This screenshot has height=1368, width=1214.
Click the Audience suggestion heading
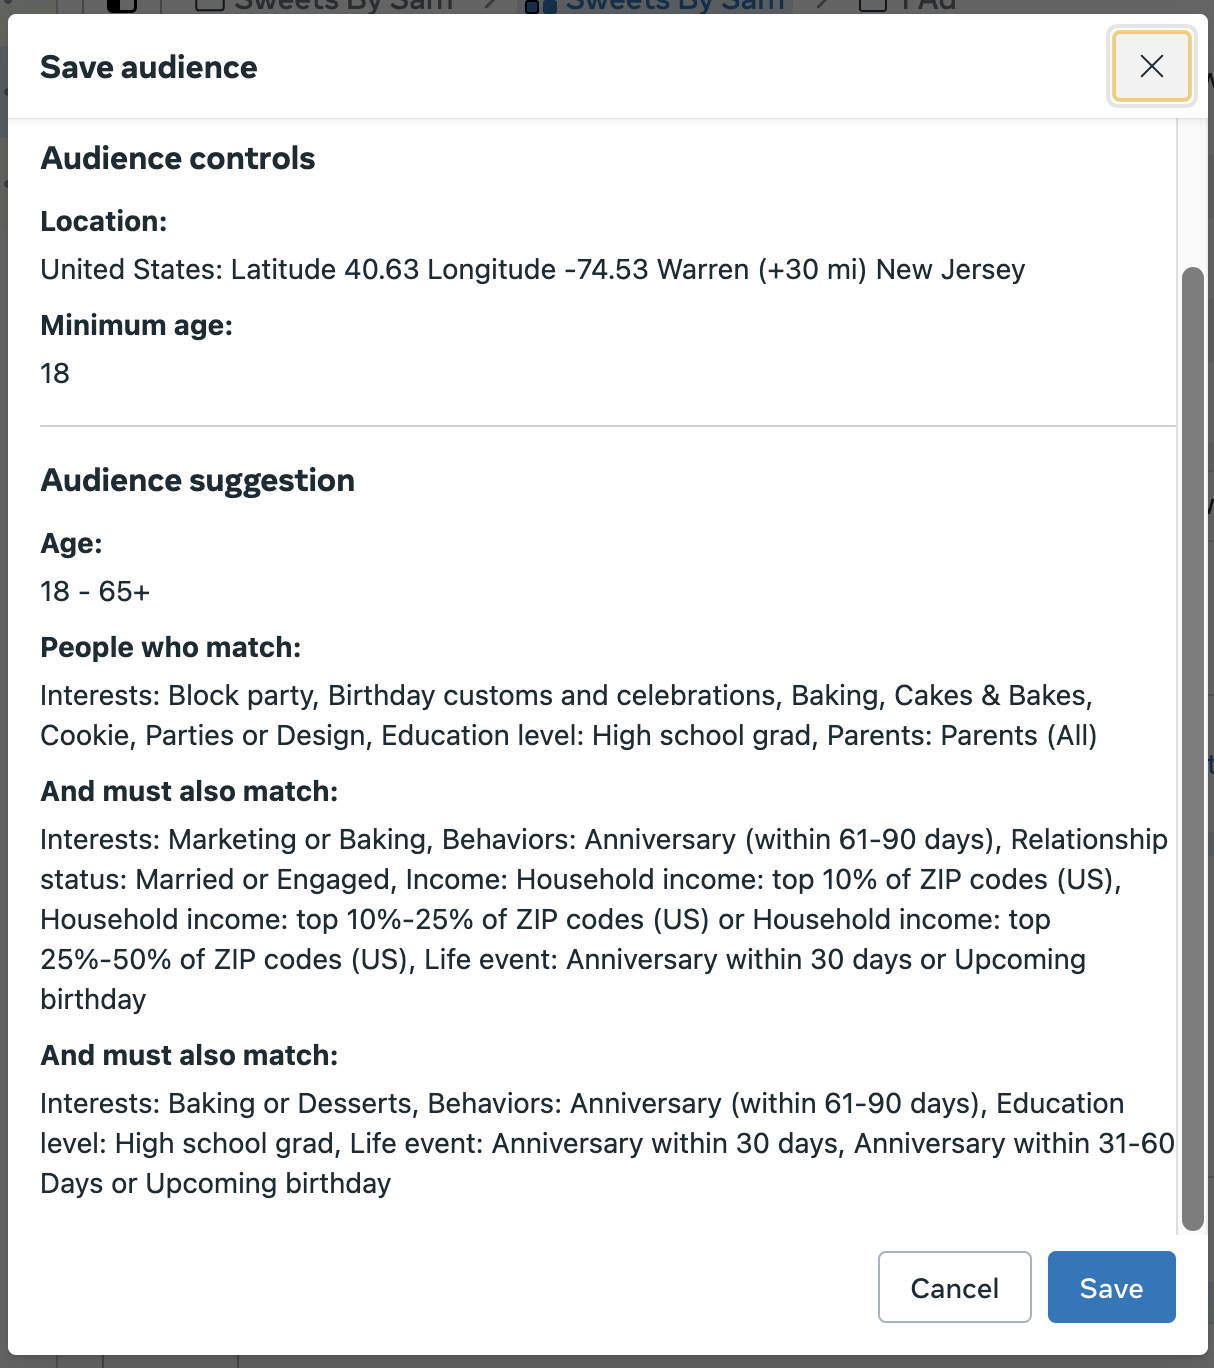point(197,480)
